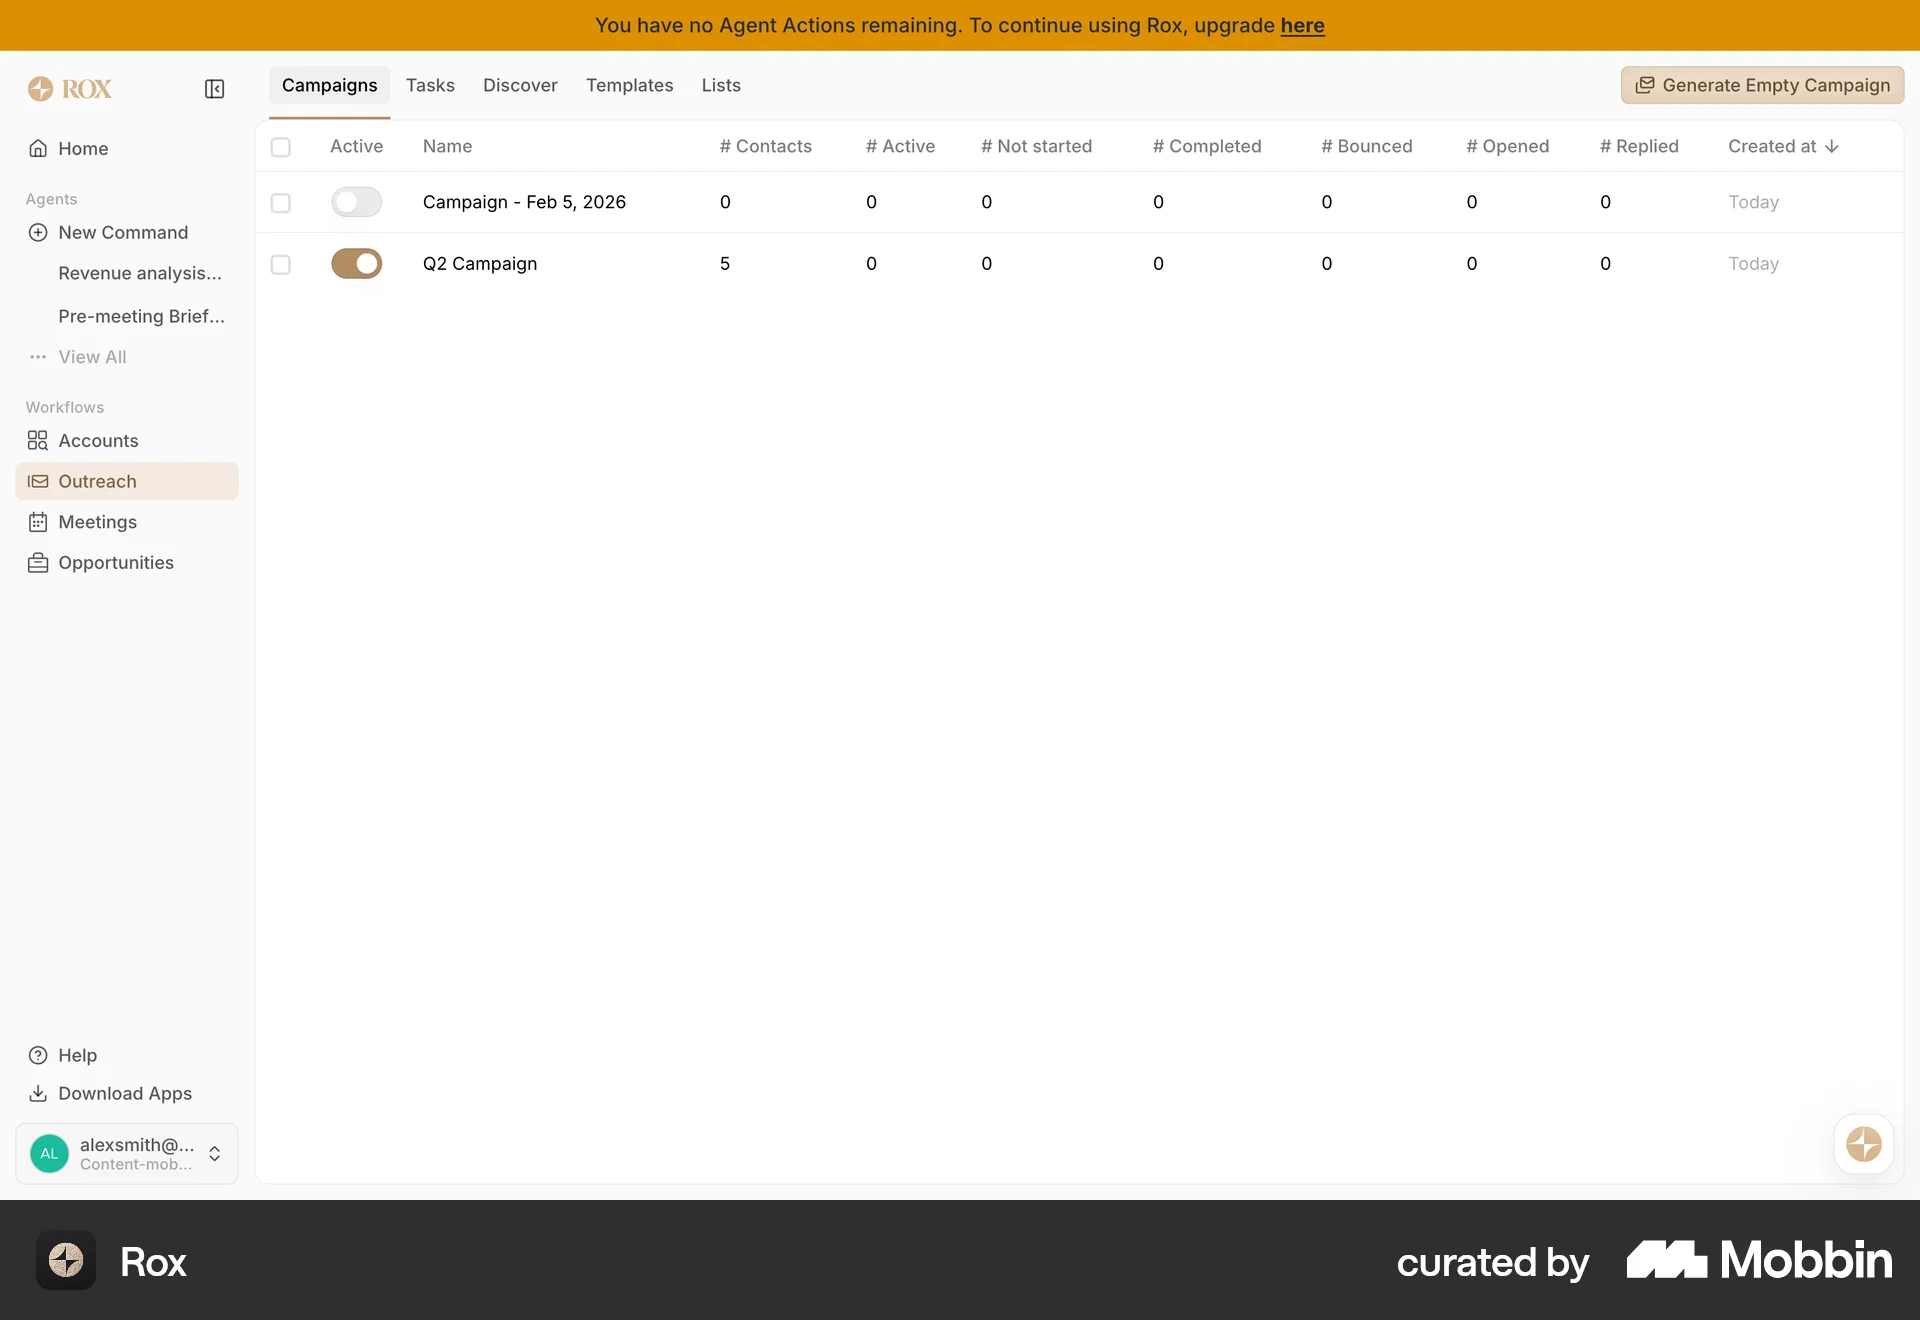Collapse the sidebar with the panel icon
Screen dimensions: 1920x1320
pyautogui.click(x=214, y=88)
